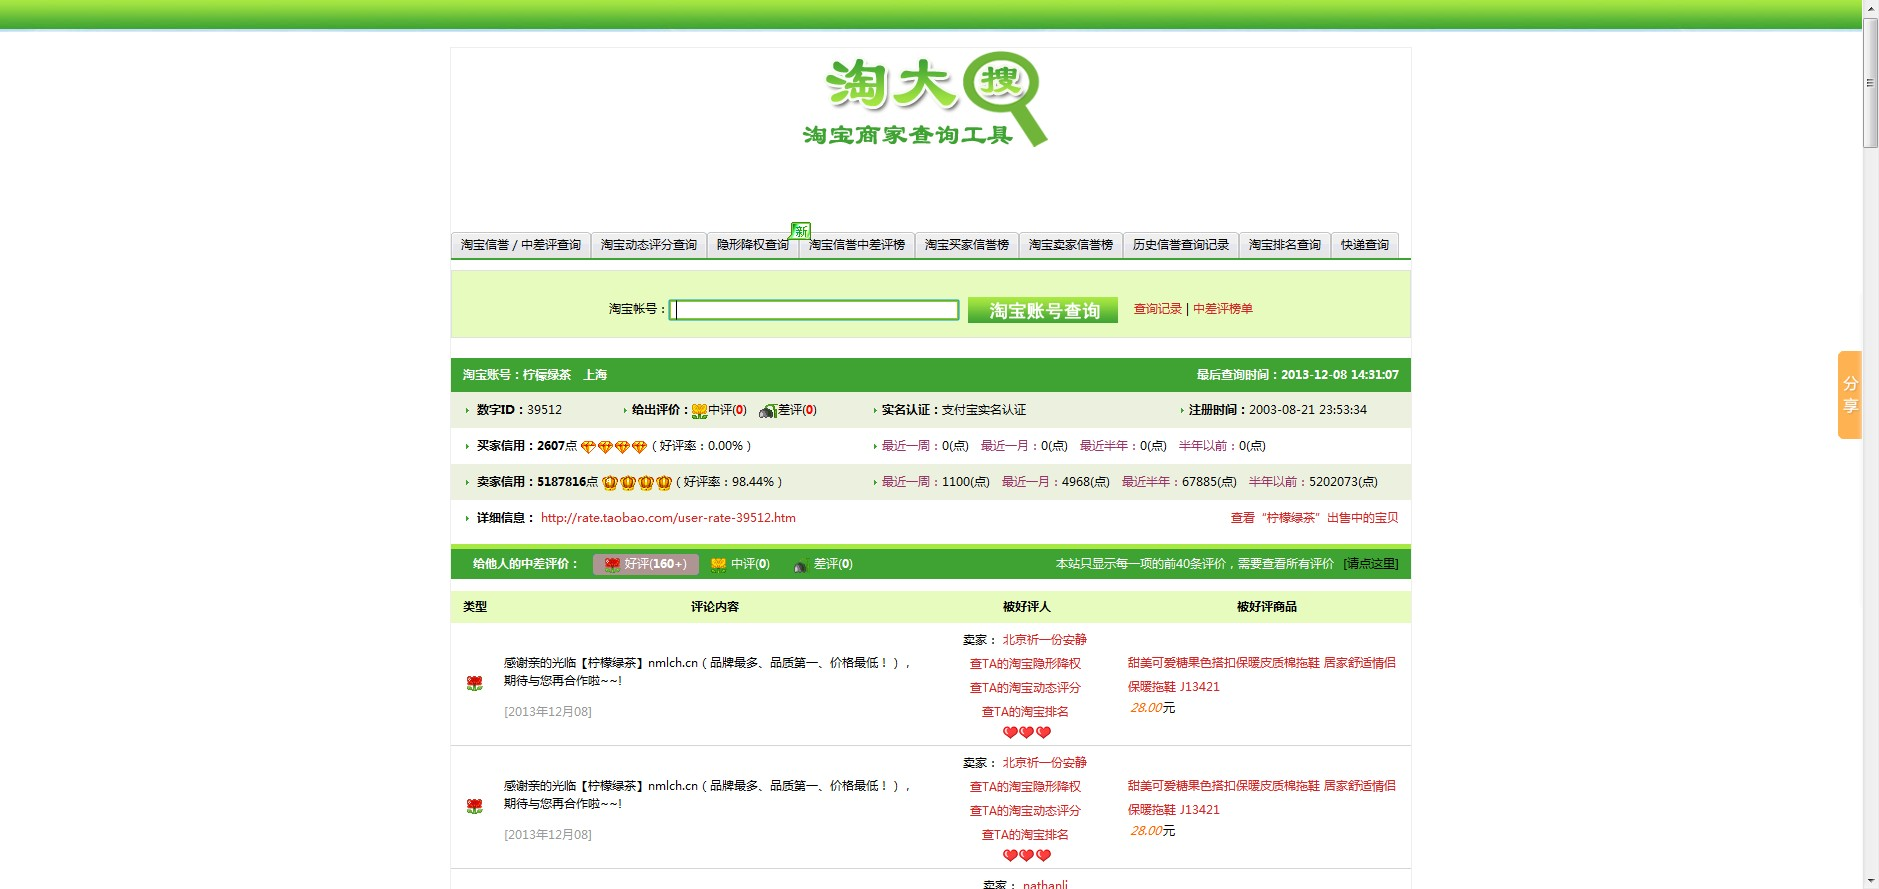The width and height of the screenshot is (1879, 889).
Task: Click the scrollbar up arrow
Action: [1870, 8]
